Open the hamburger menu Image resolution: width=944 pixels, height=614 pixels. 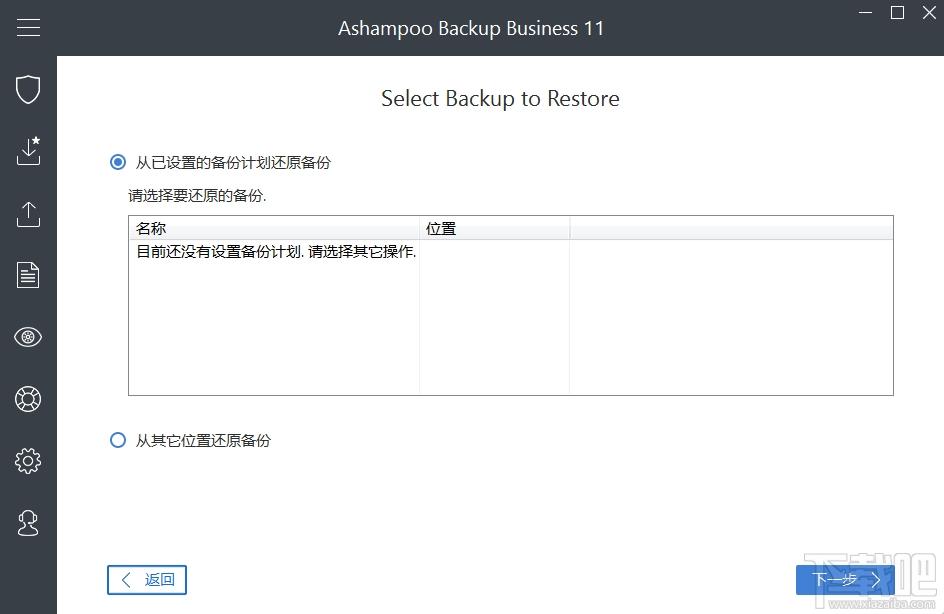click(x=28, y=27)
